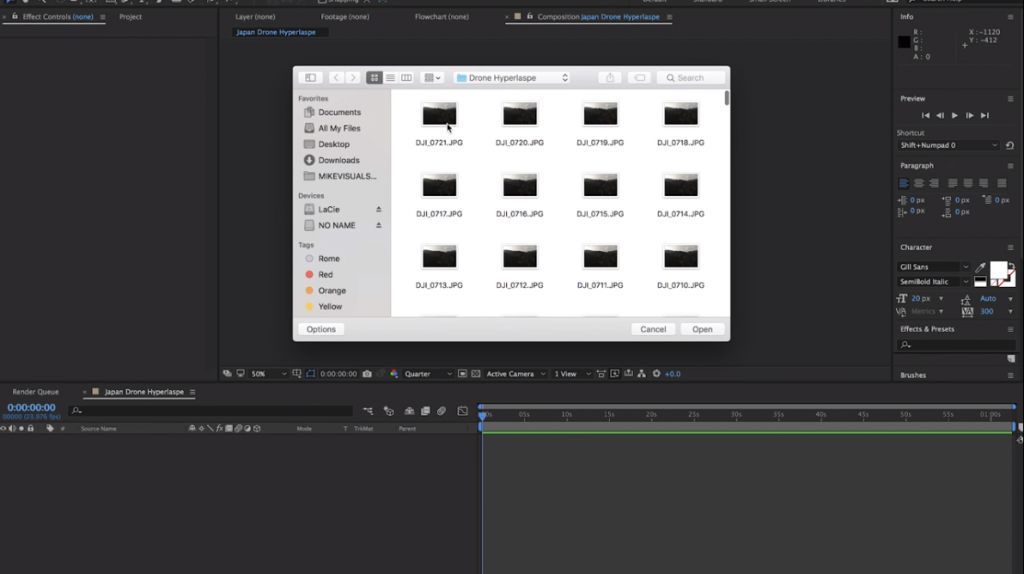Viewport: 1024px width, 574px height.
Task: Go forward in the file dialog
Action: (x=353, y=78)
